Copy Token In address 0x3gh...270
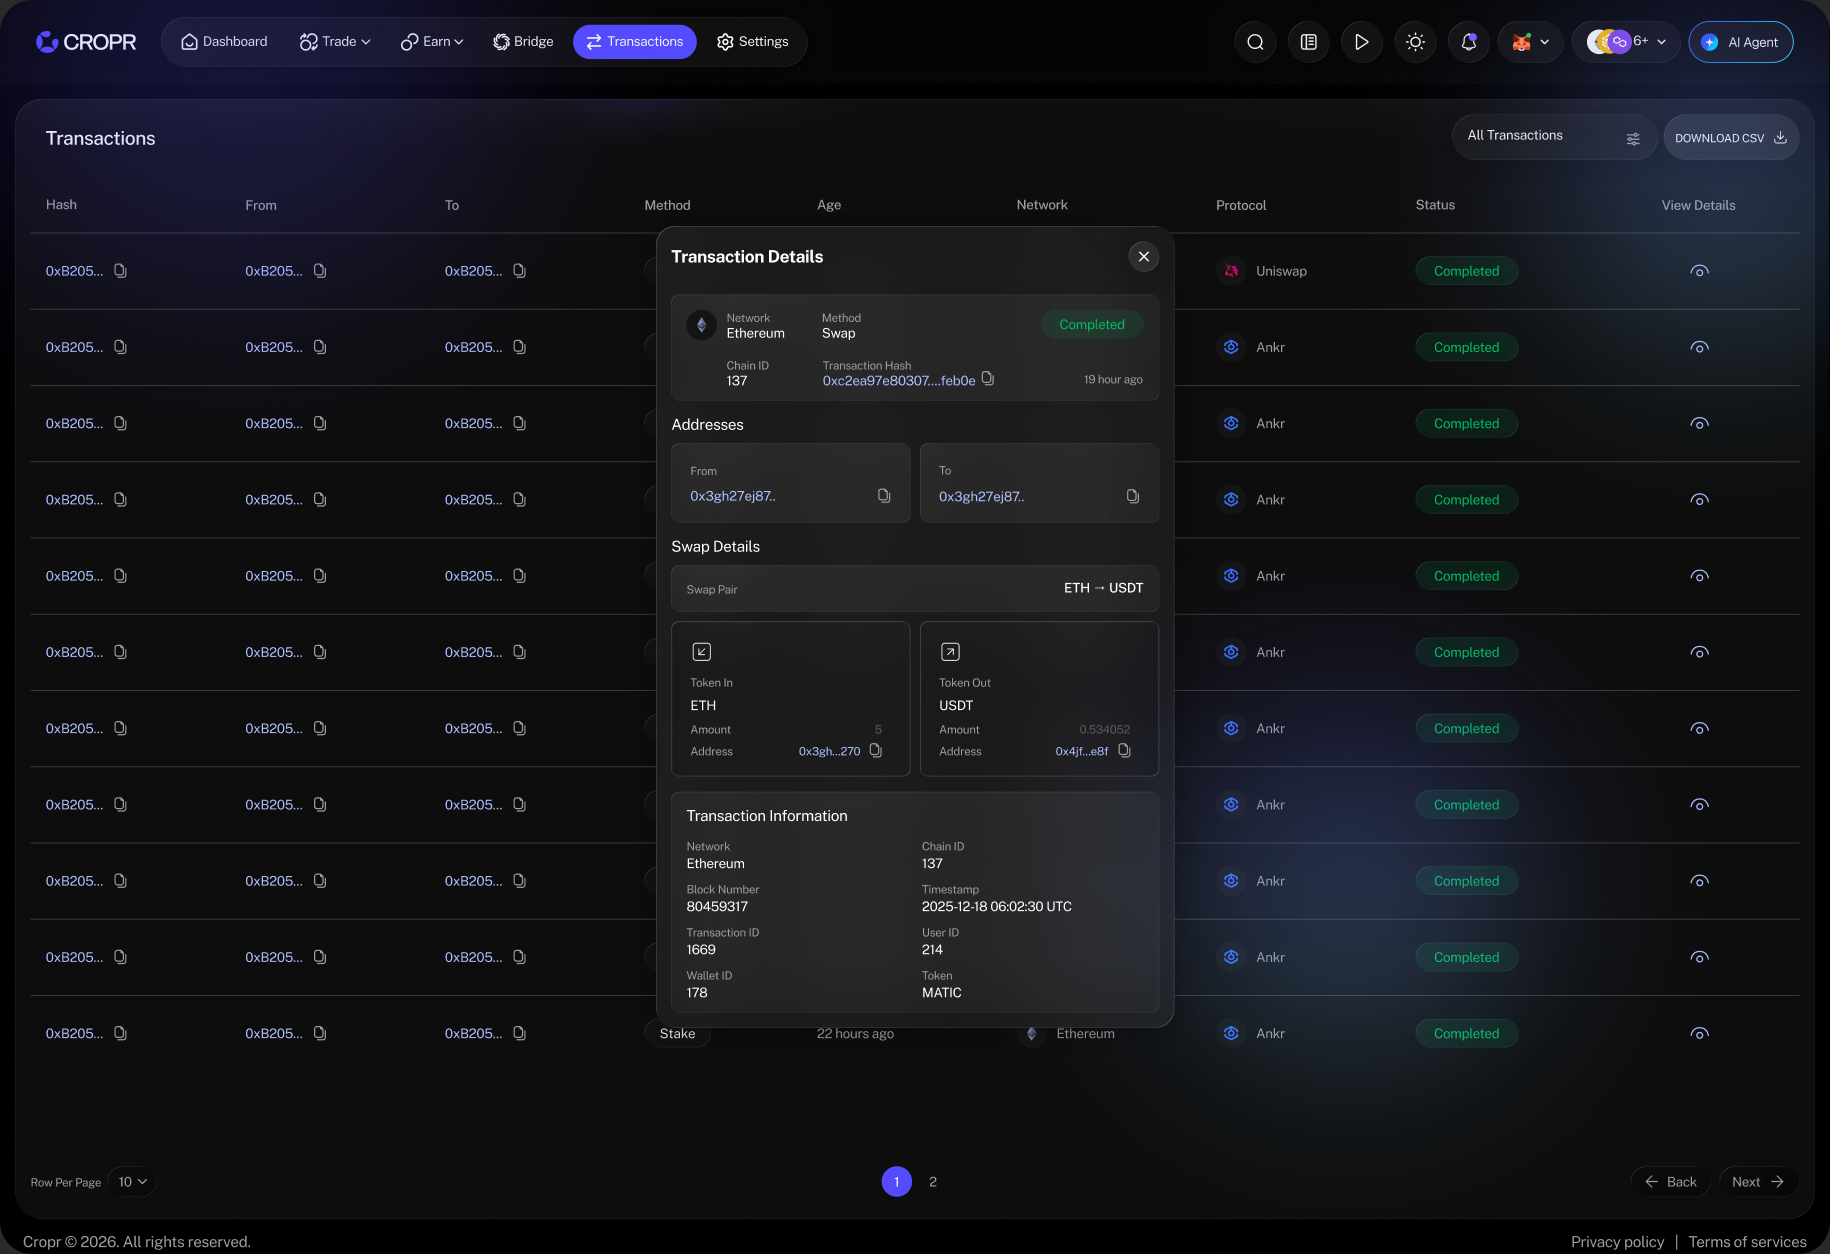1830x1254 pixels. point(876,751)
